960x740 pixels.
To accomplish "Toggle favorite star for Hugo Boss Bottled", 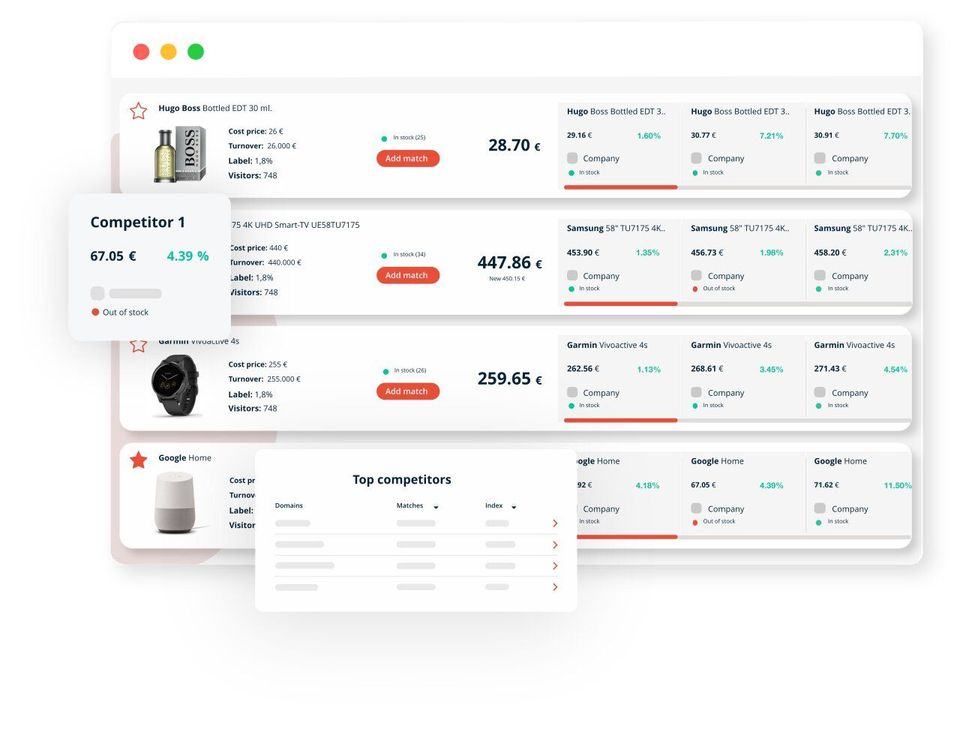I will [x=138, y=111].
